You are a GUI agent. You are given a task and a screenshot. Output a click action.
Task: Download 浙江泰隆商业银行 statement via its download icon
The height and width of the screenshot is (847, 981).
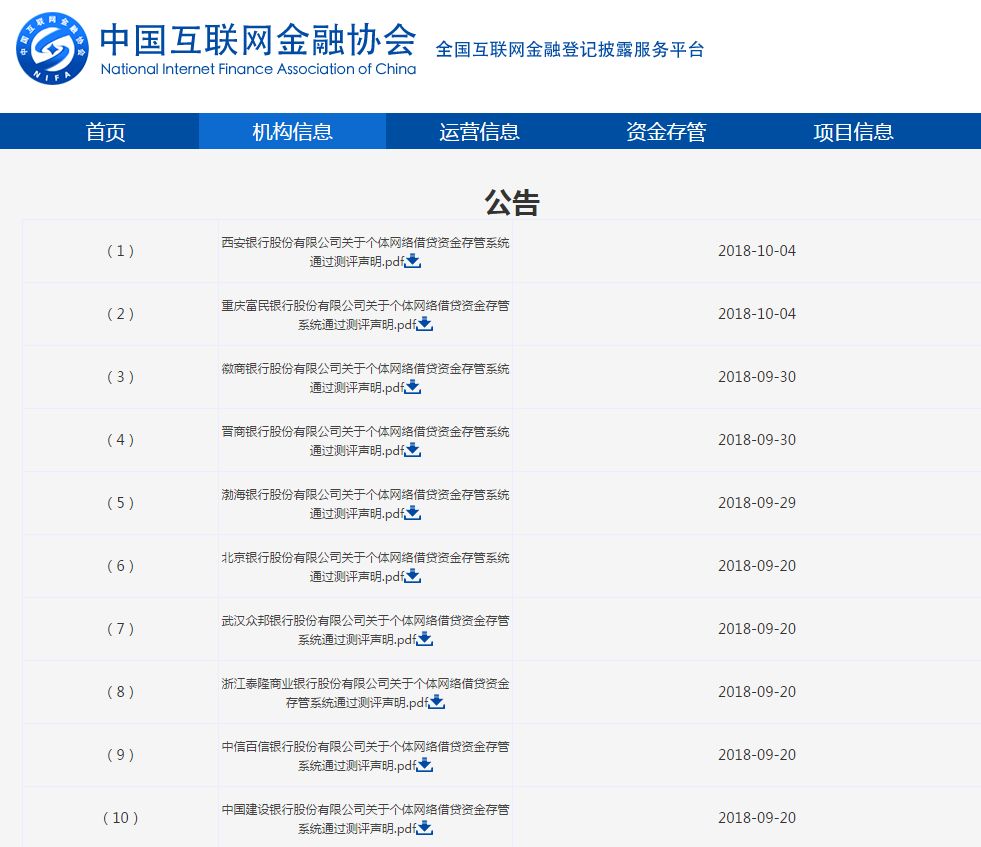[x=437, y=702]
